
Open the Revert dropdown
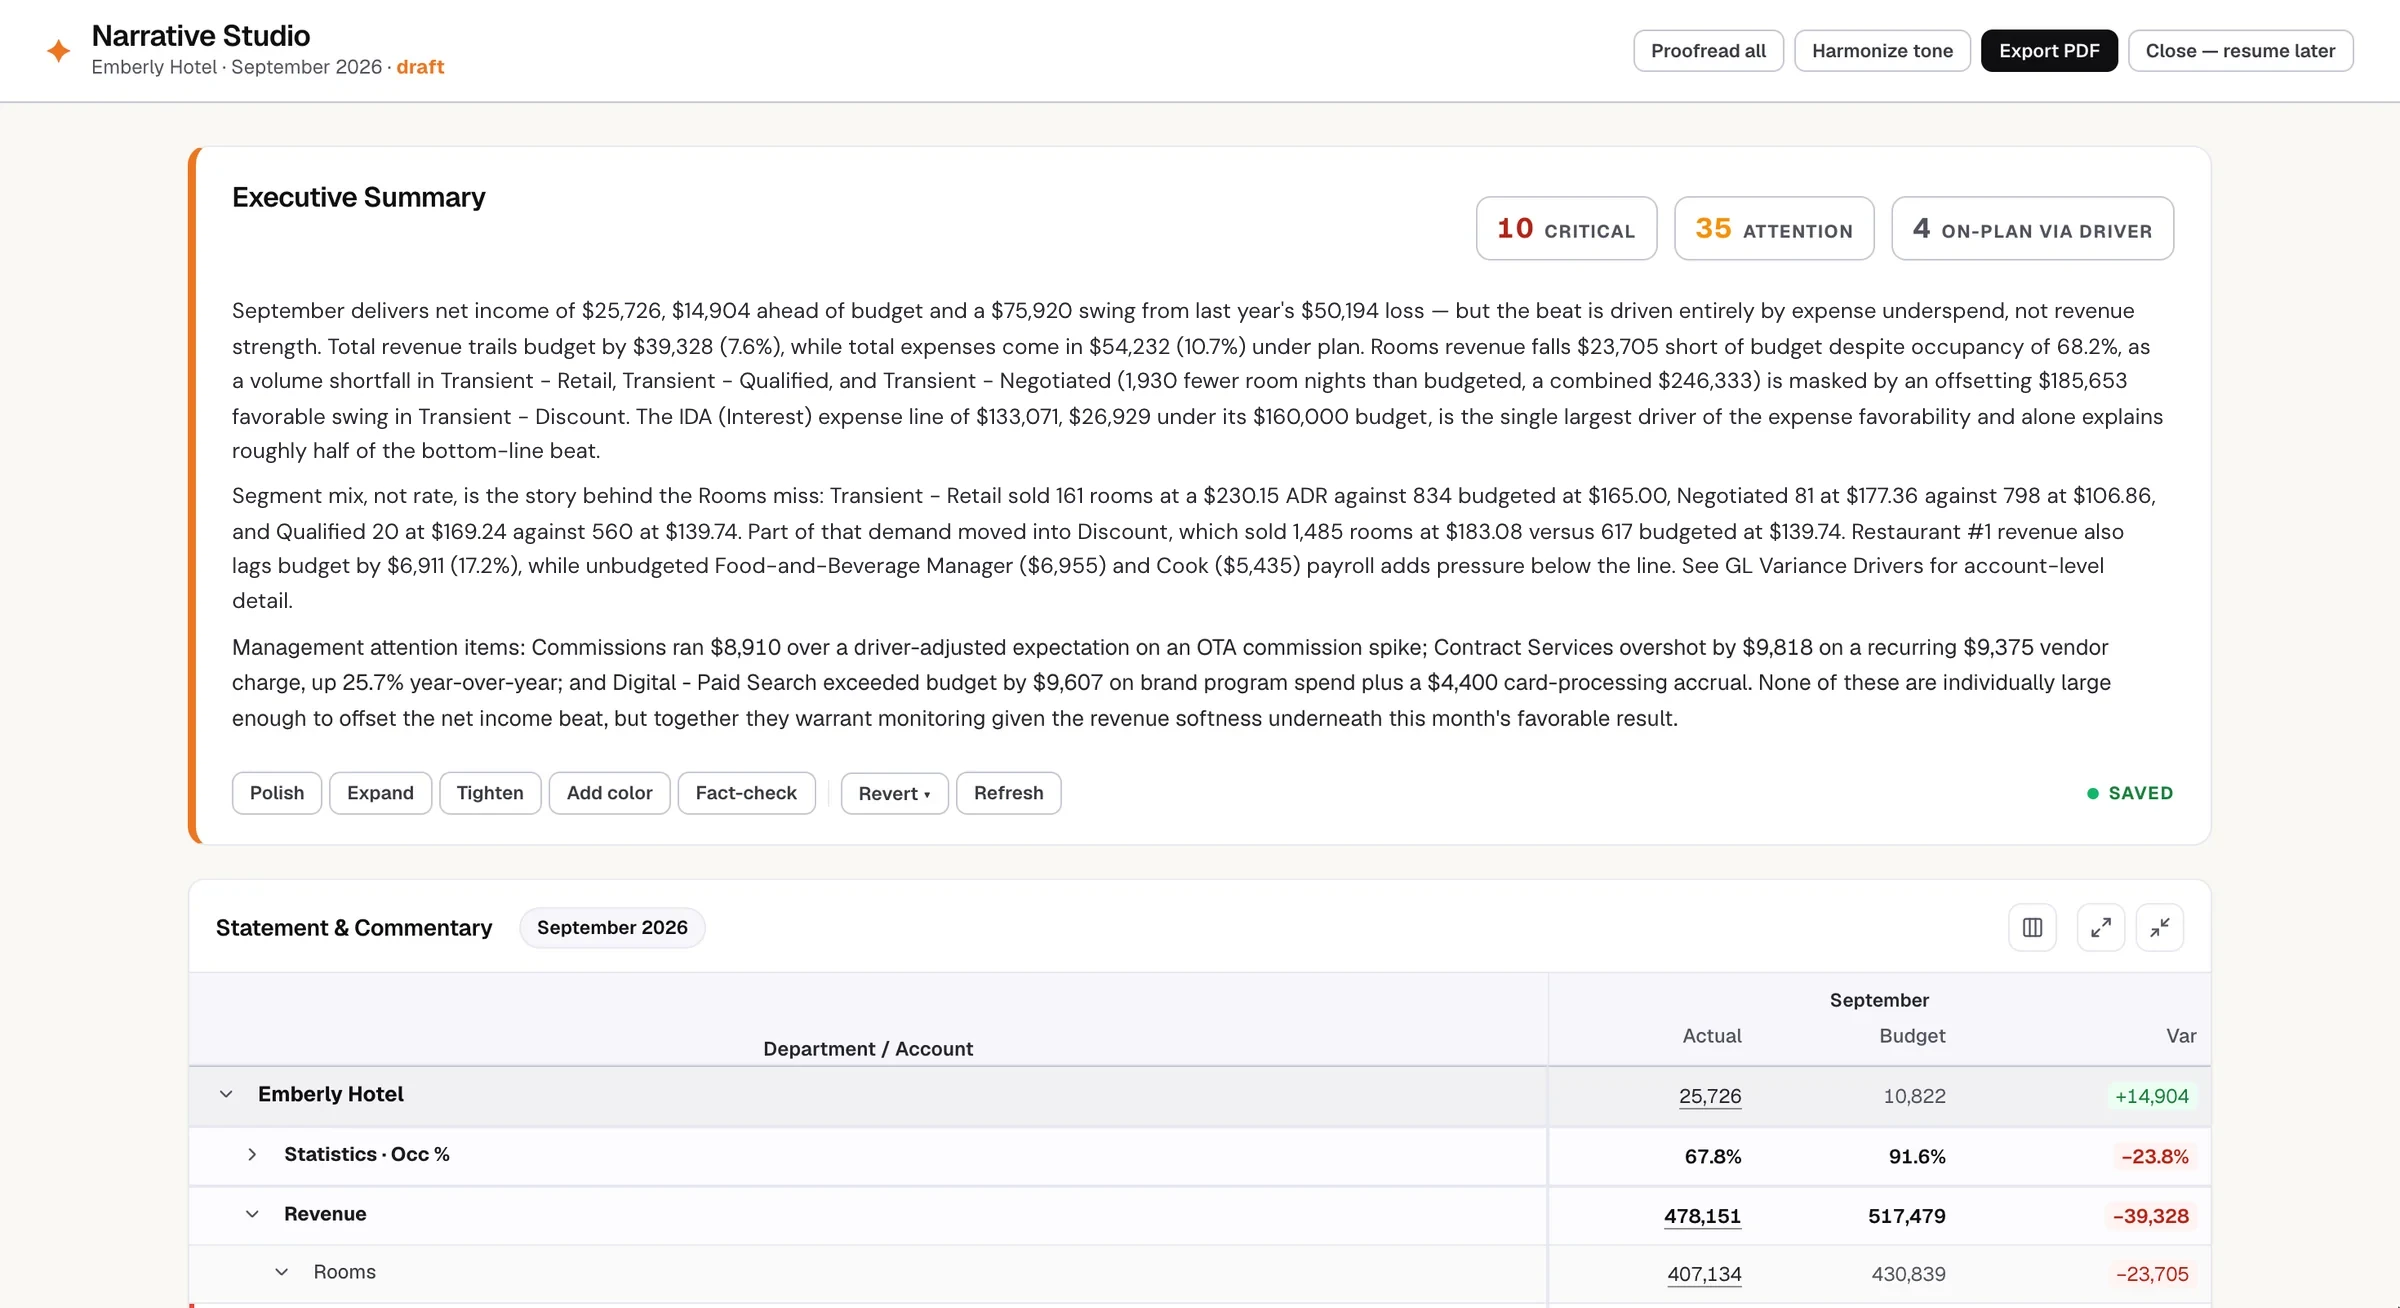[x=894, y=793]
